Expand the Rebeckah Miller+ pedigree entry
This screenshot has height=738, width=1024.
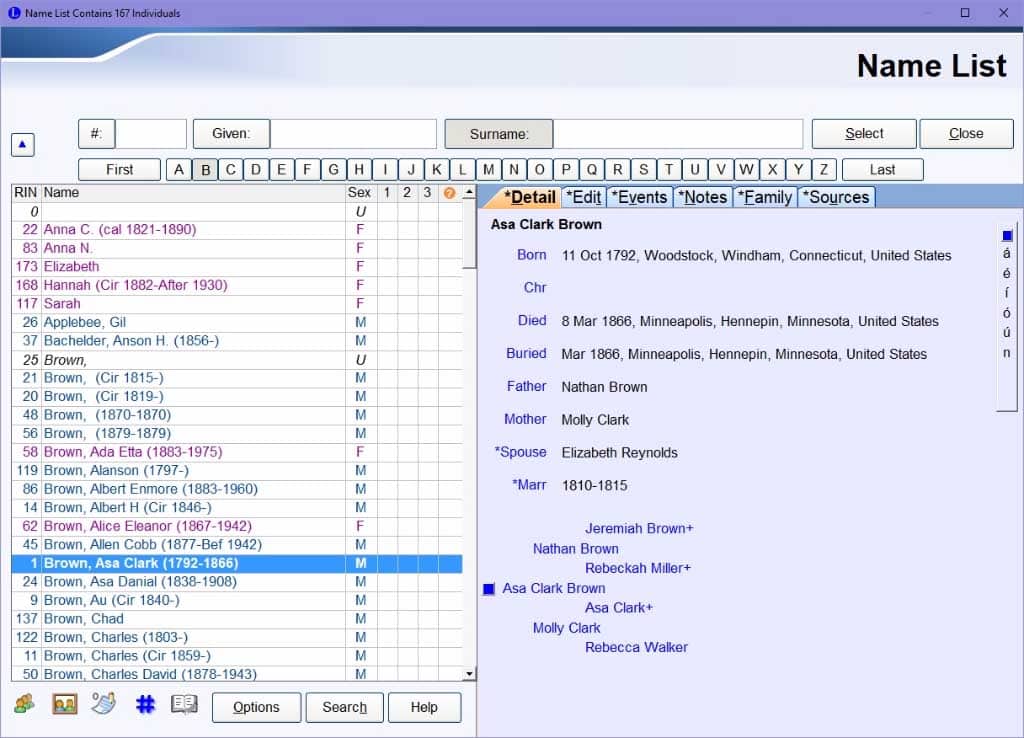pyautogui.click(x=638, y=568)
